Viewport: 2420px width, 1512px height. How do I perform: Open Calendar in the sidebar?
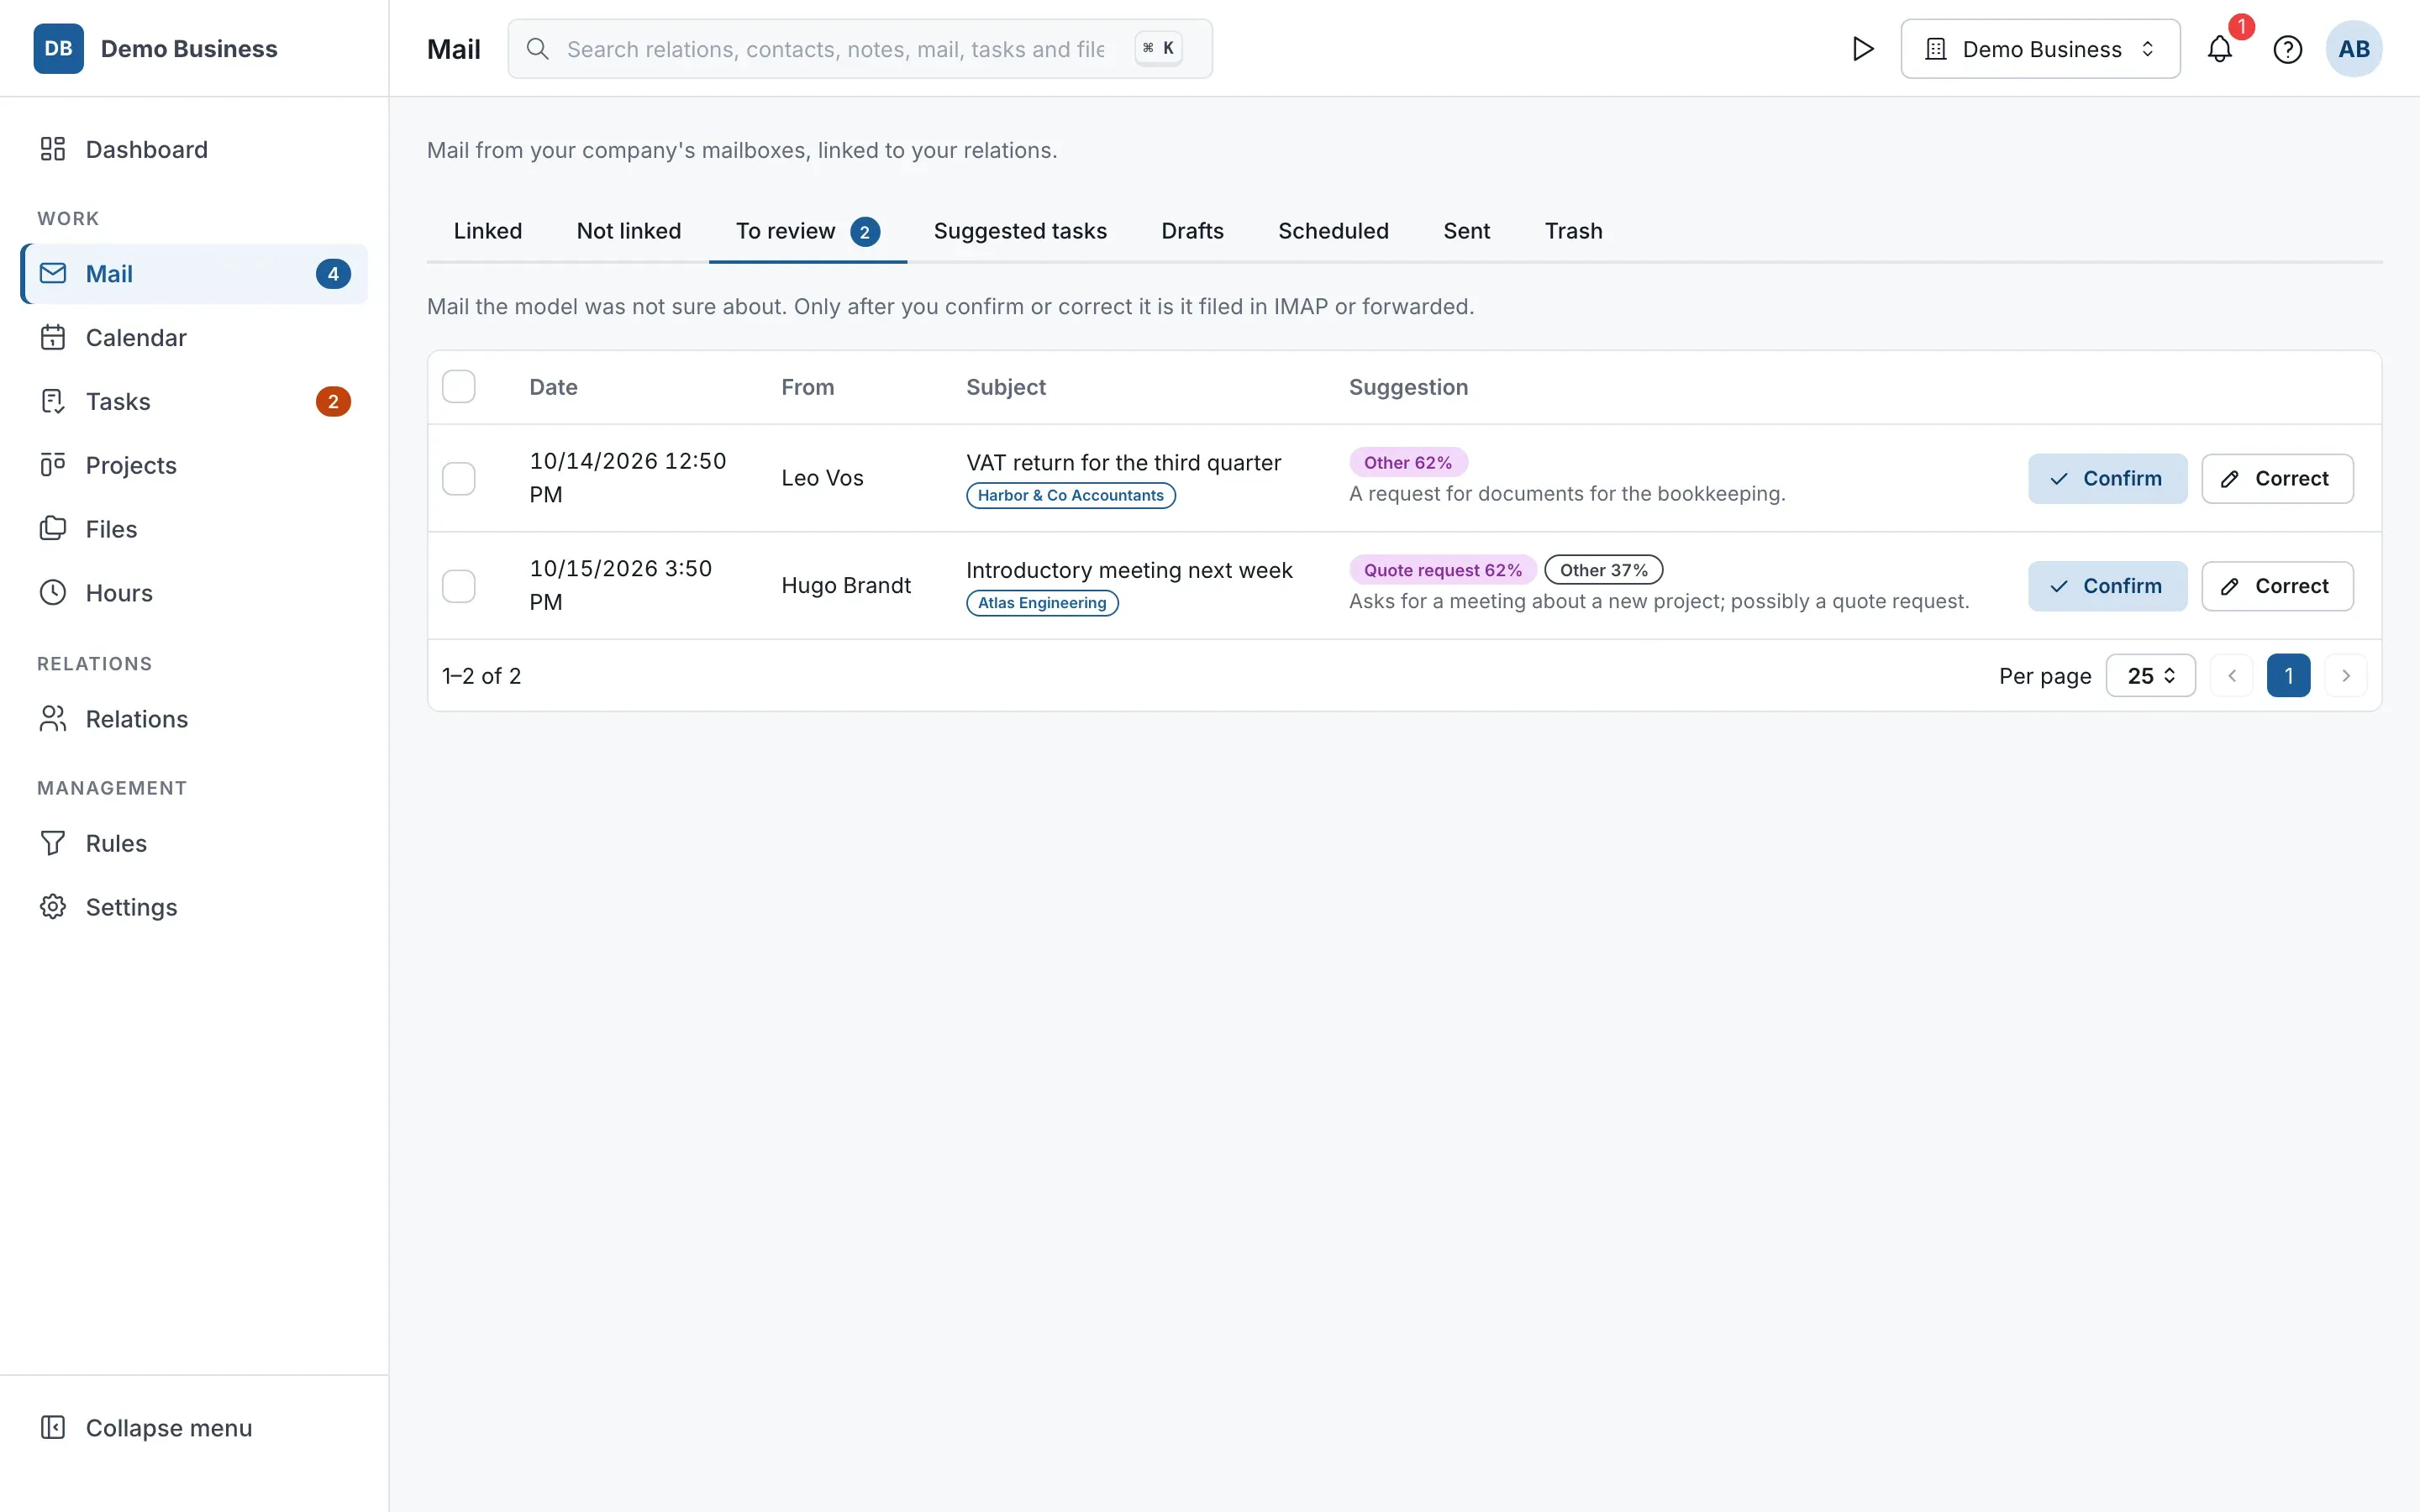tap(194, 337)
